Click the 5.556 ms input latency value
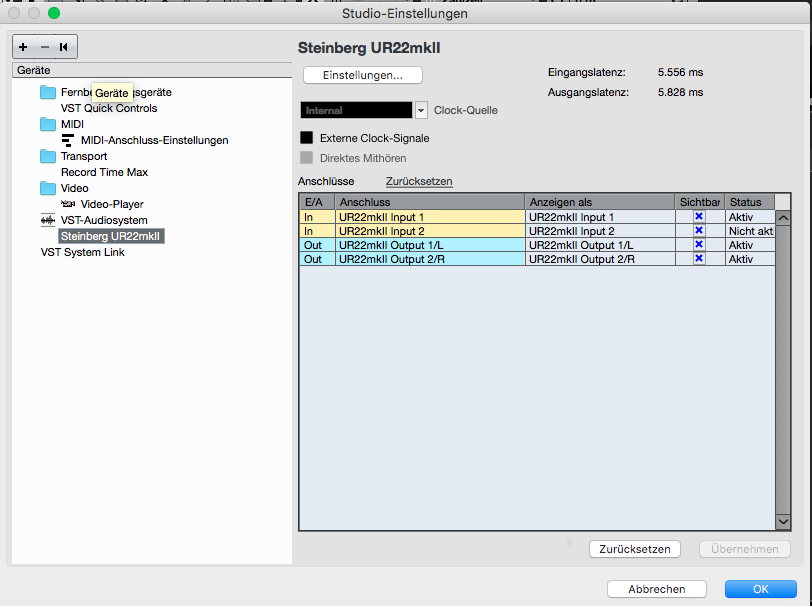This screenshot has height=606, width=812. pos(680,73)
